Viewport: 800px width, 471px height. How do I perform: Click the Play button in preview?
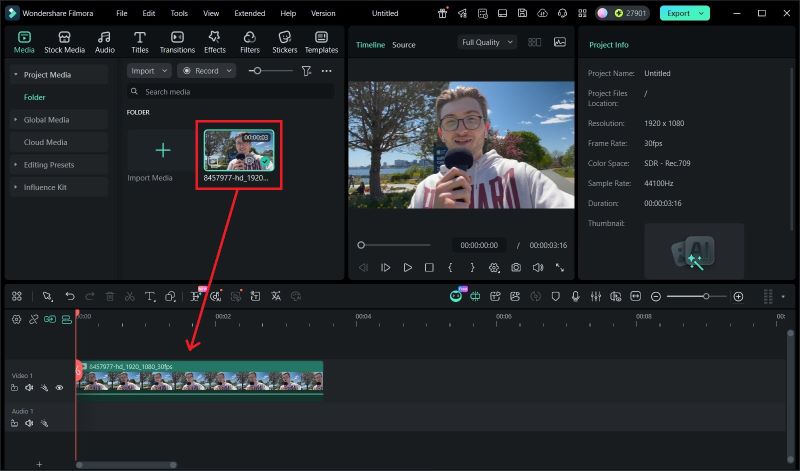pyautogui.click(x=407, y=267)
